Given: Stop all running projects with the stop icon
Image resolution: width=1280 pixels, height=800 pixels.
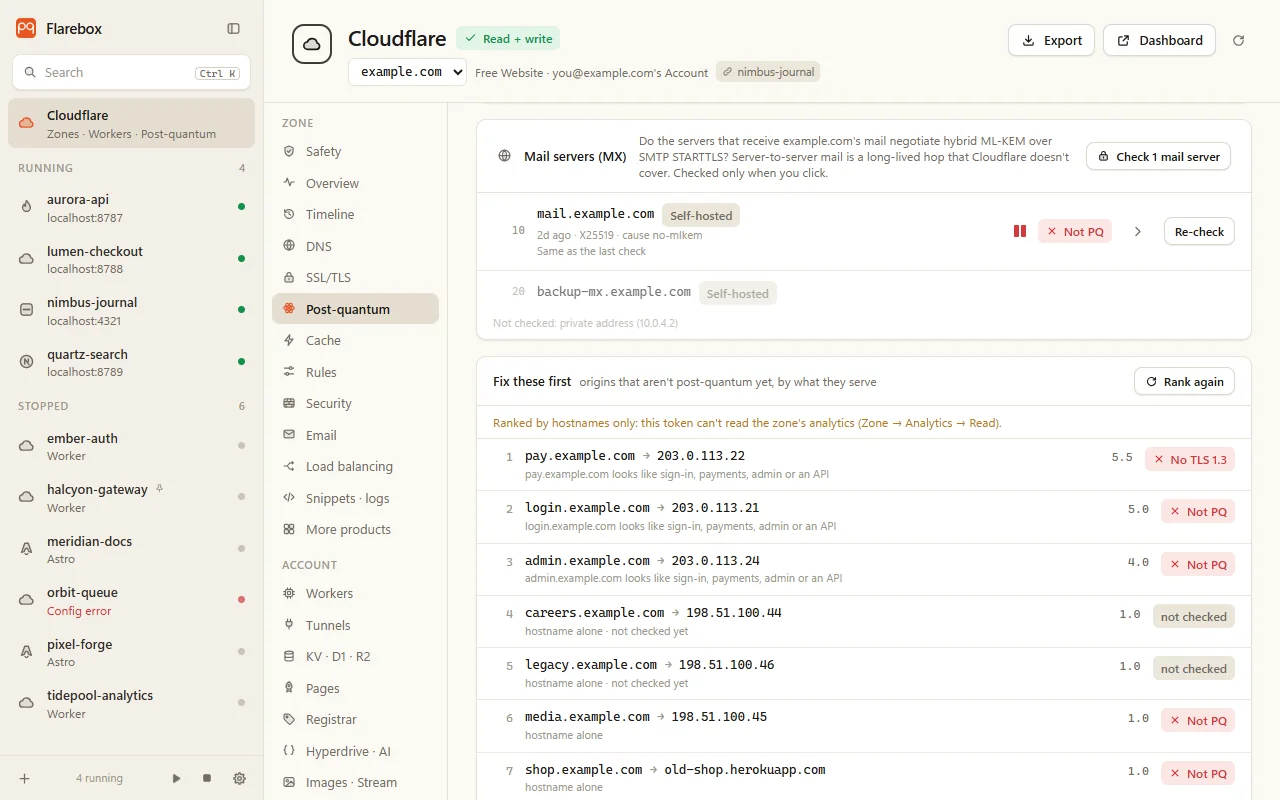Looking at the screenshot, I should click(207, 778).
